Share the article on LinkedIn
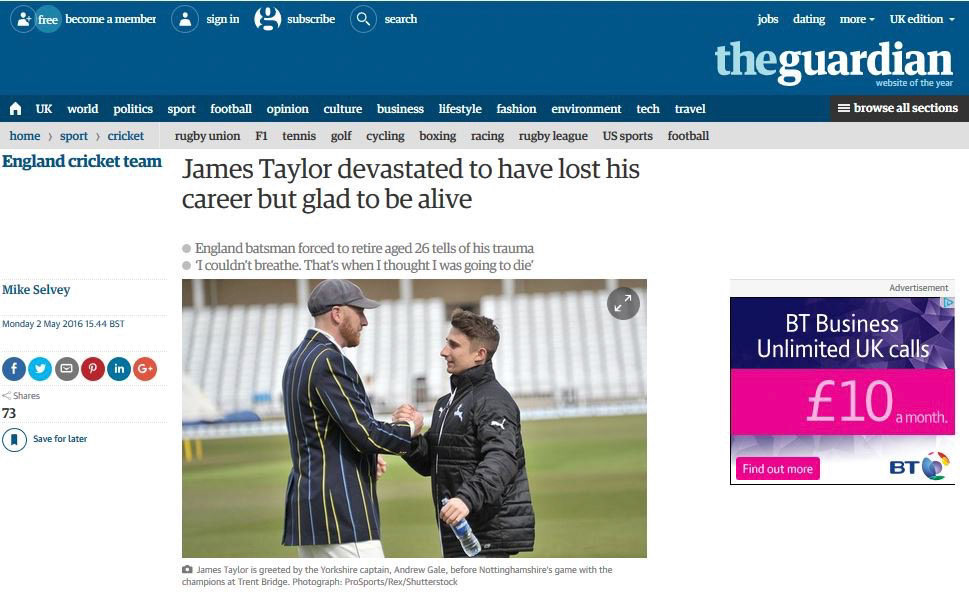Image resolution: width=969 pixels, height=599 pixels. 119,369
